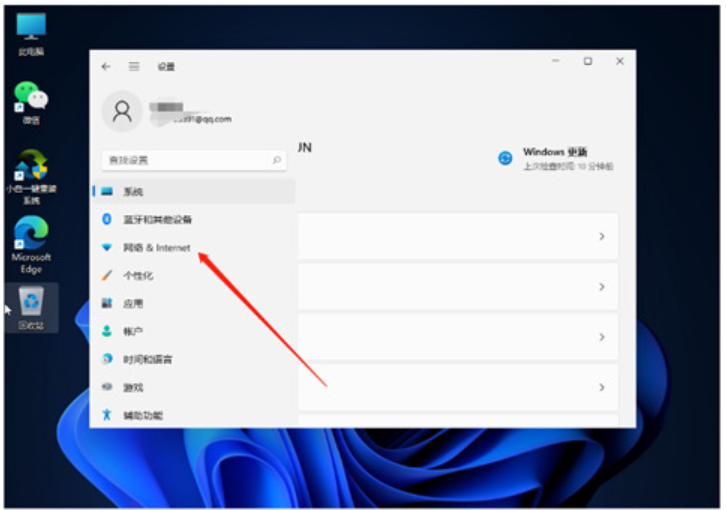Open 时间和语言 settings category
This screenshot has height=510, width=726.
[x=194, y=359]
